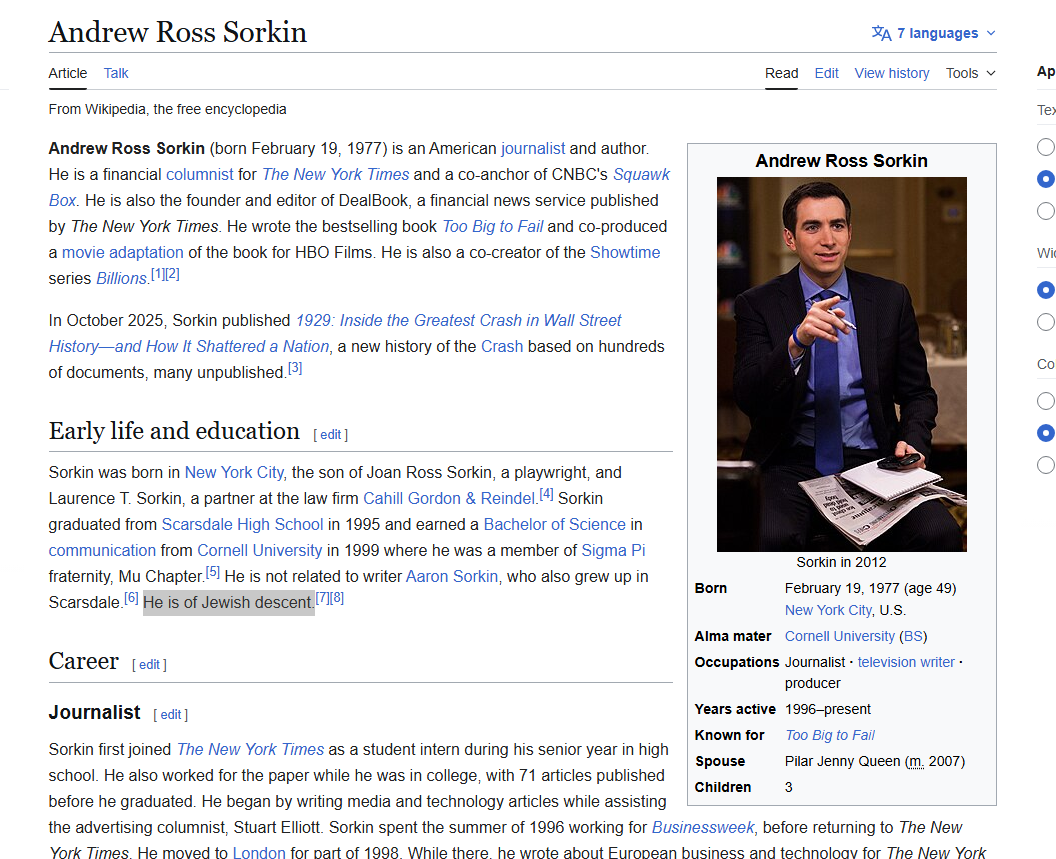
Task: Click highlighted text 'He is of Jewish descent.'
Action: (229, 602)
